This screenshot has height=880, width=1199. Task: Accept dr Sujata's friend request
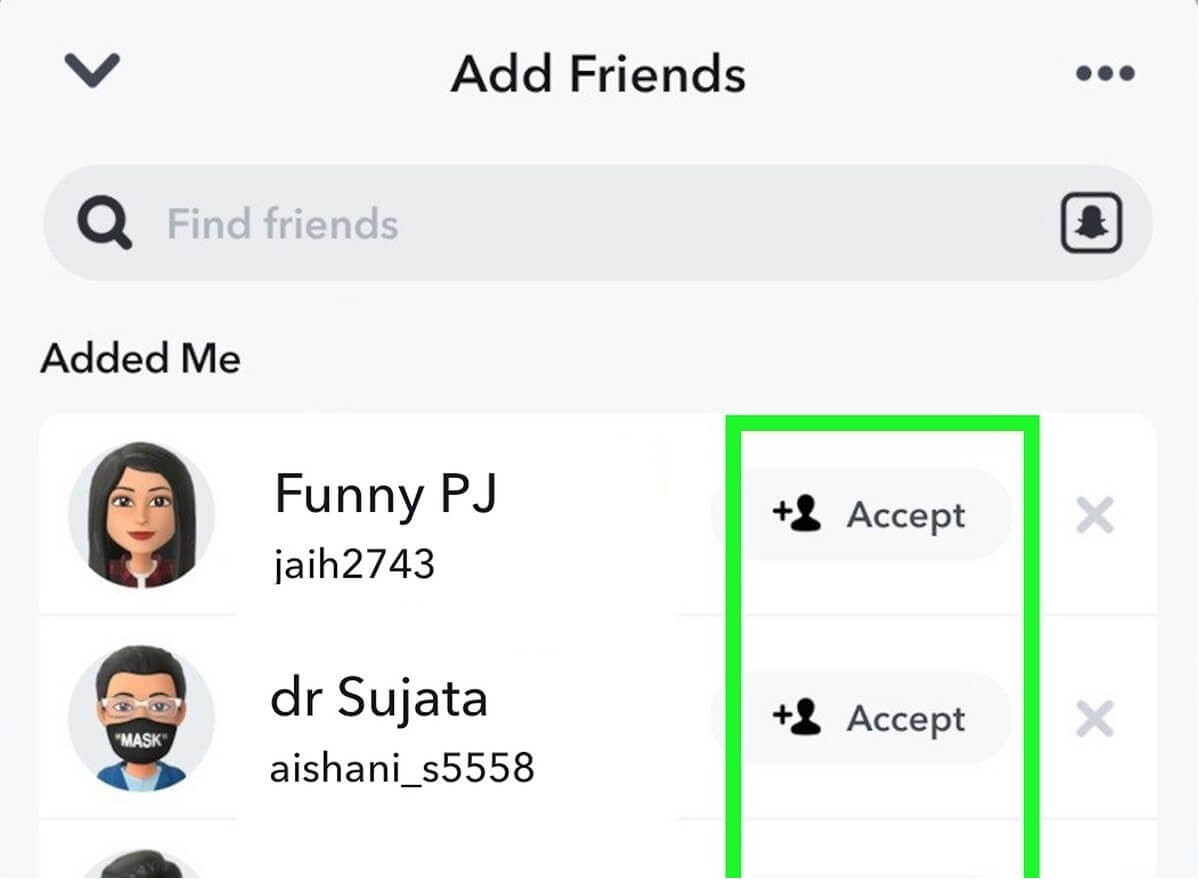coord(904,719)
